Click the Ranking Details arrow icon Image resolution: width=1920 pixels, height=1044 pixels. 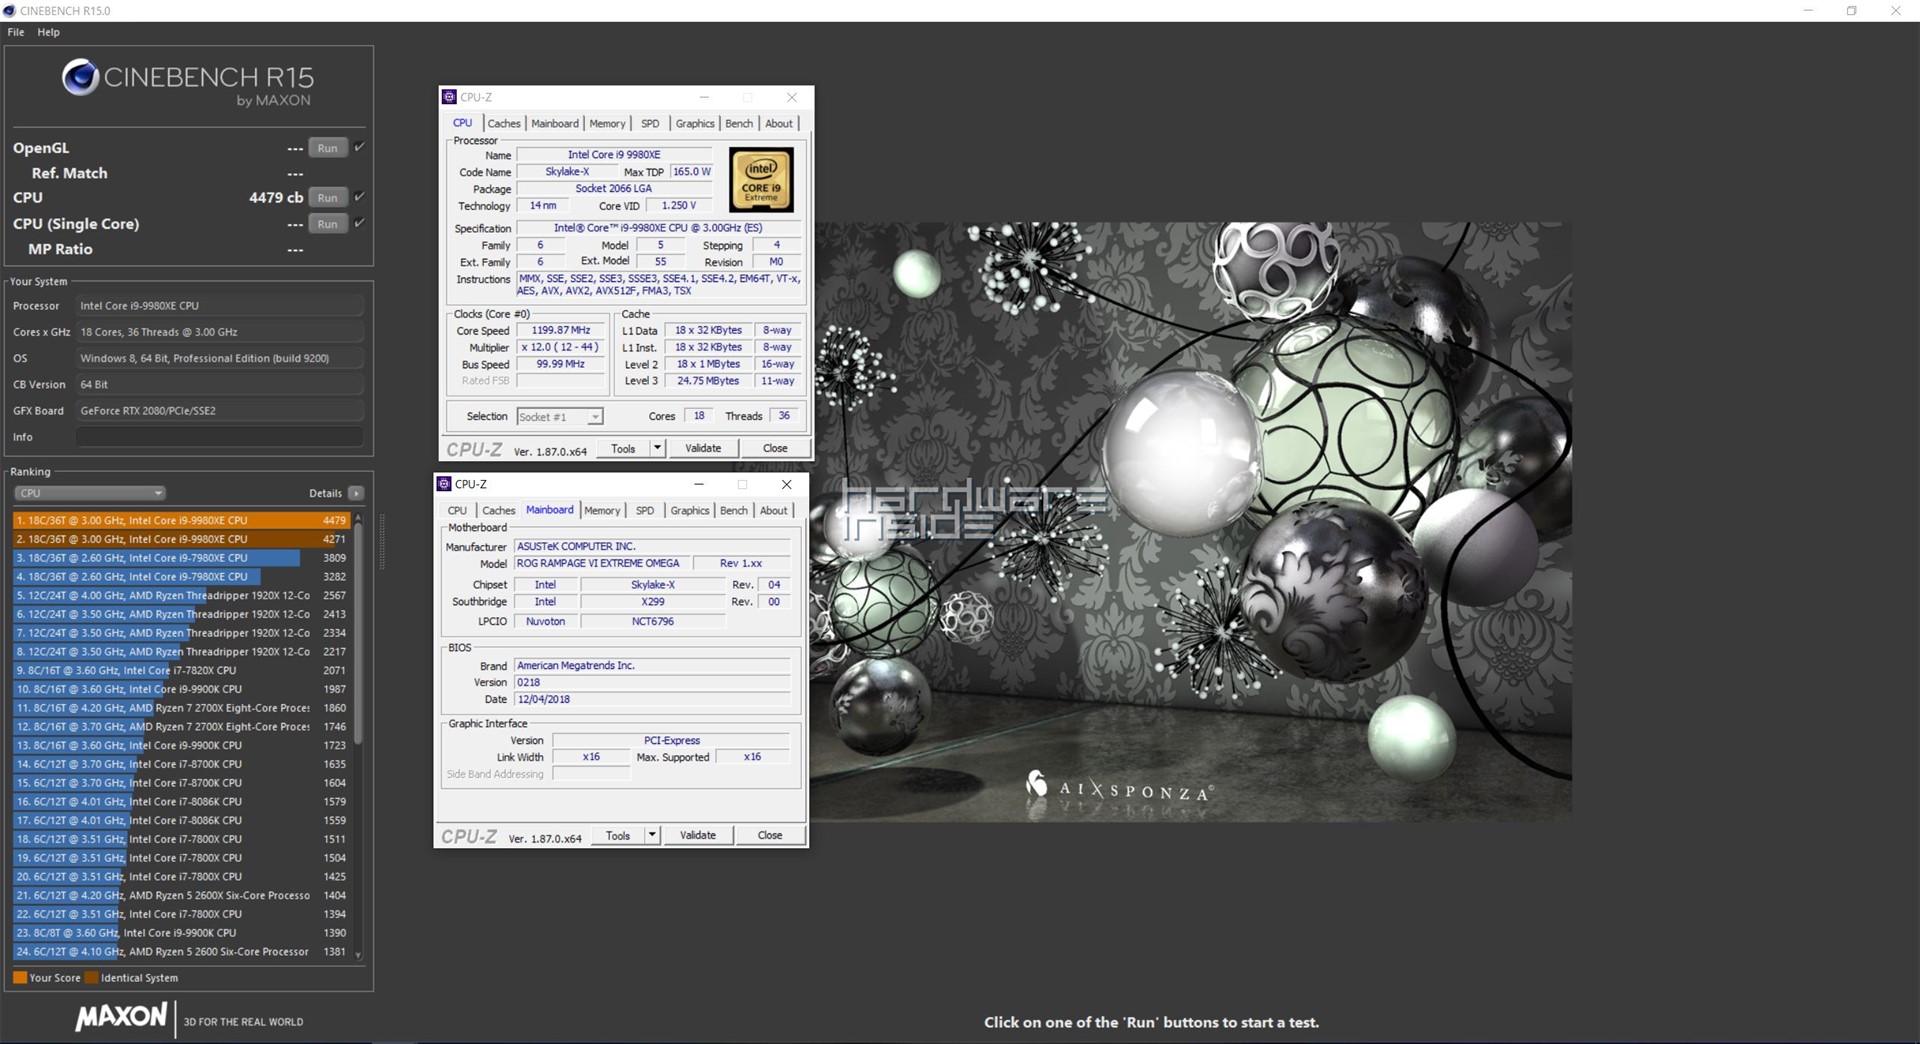click(x=356, y=493)
